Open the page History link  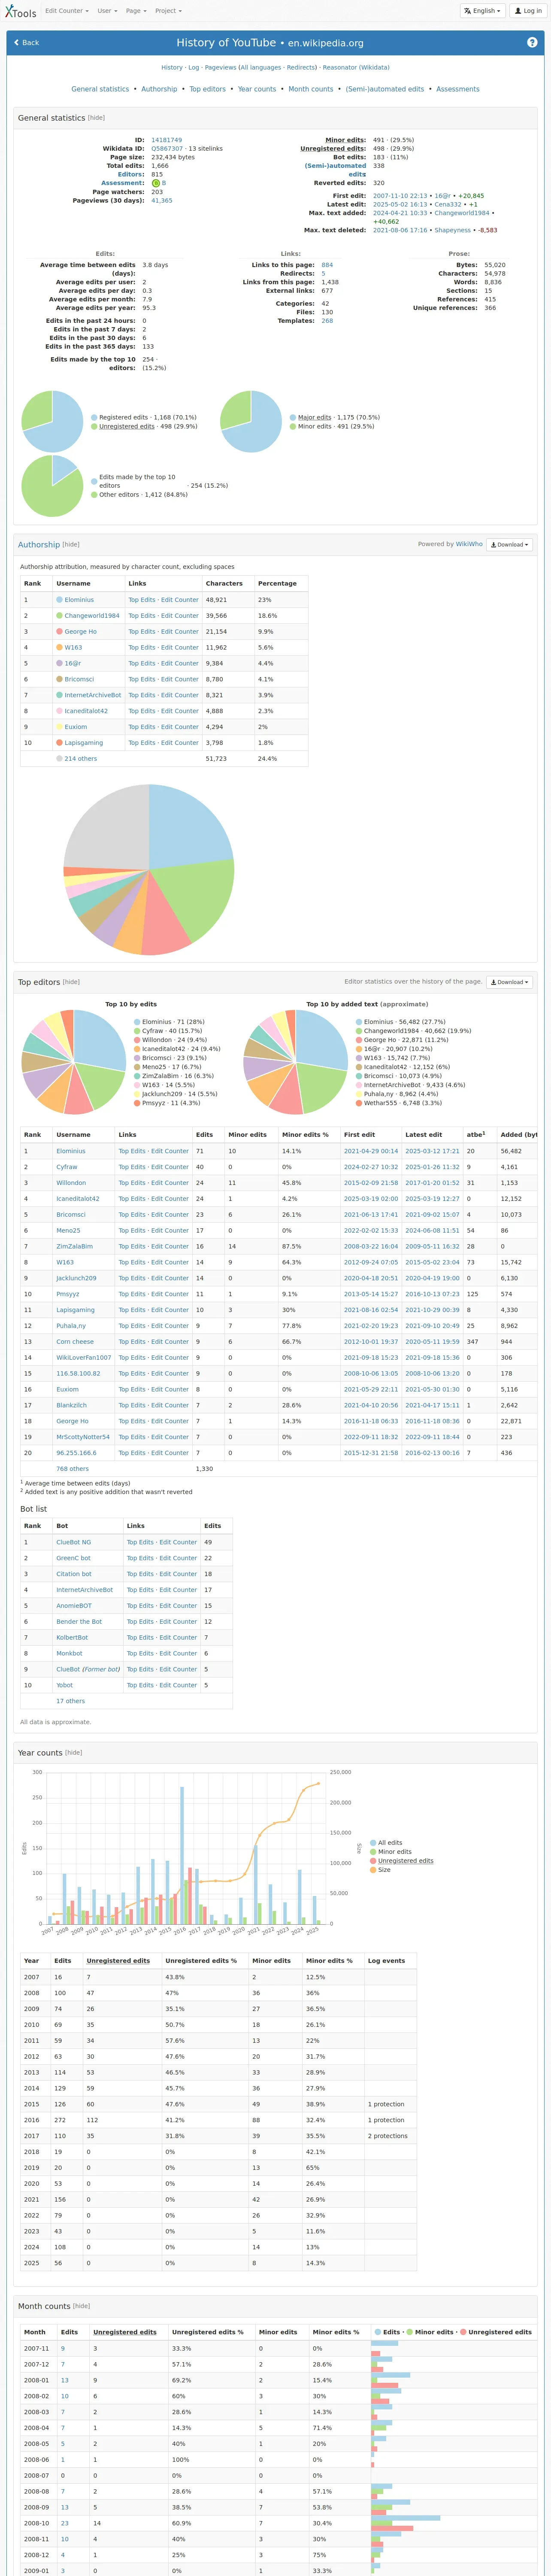click(x=172, y=68)
